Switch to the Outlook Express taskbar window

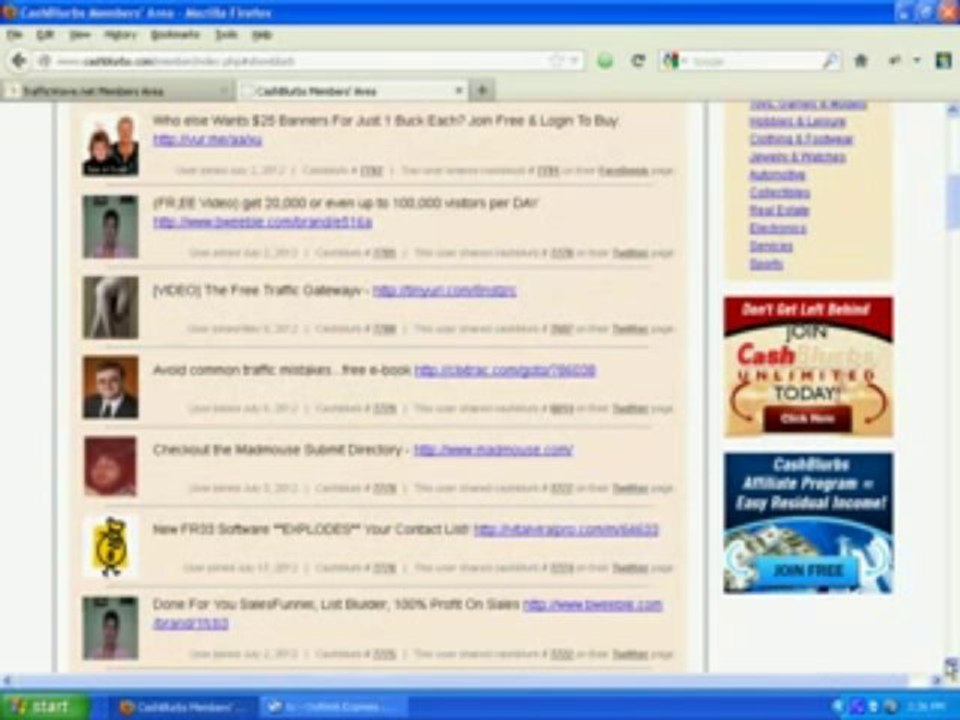click(x=334, y=707)
